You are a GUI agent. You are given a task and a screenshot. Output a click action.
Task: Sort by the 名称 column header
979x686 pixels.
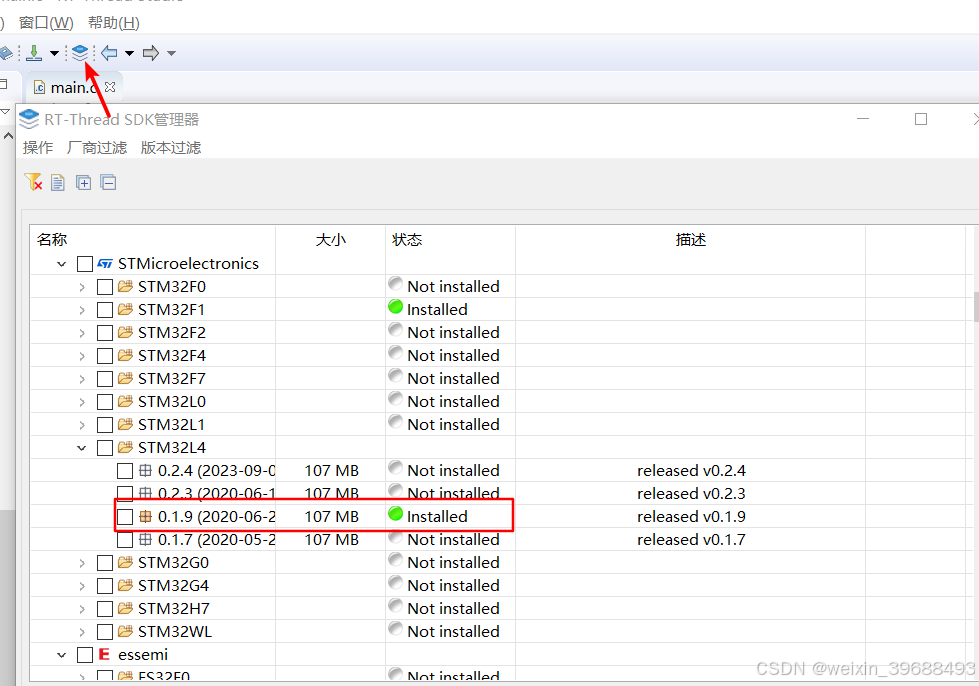153,240
